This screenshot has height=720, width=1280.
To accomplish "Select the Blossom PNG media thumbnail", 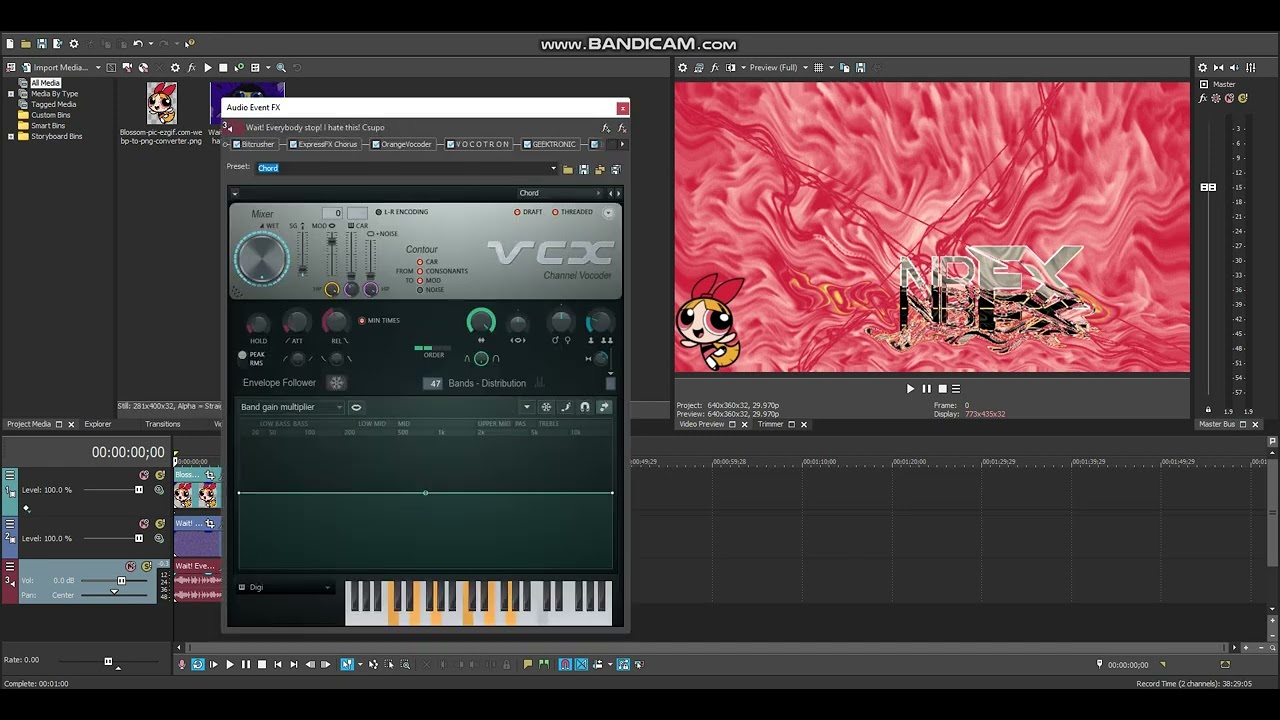I will pos(161,103).
